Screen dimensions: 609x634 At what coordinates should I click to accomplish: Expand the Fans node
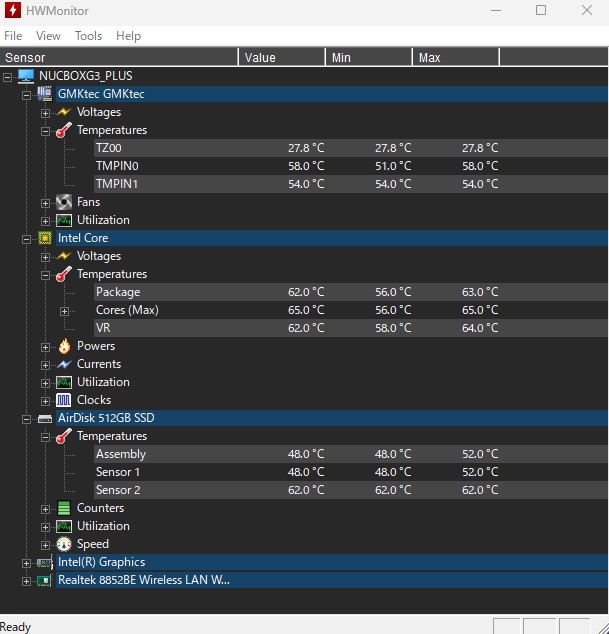[45, 203]
